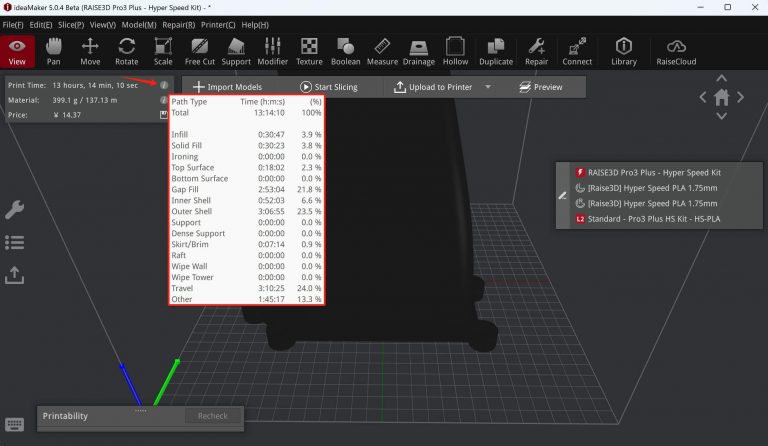The image size is (768, 446).
Task: Edit printer profile with pencil icon
Action: pos(562,196)
